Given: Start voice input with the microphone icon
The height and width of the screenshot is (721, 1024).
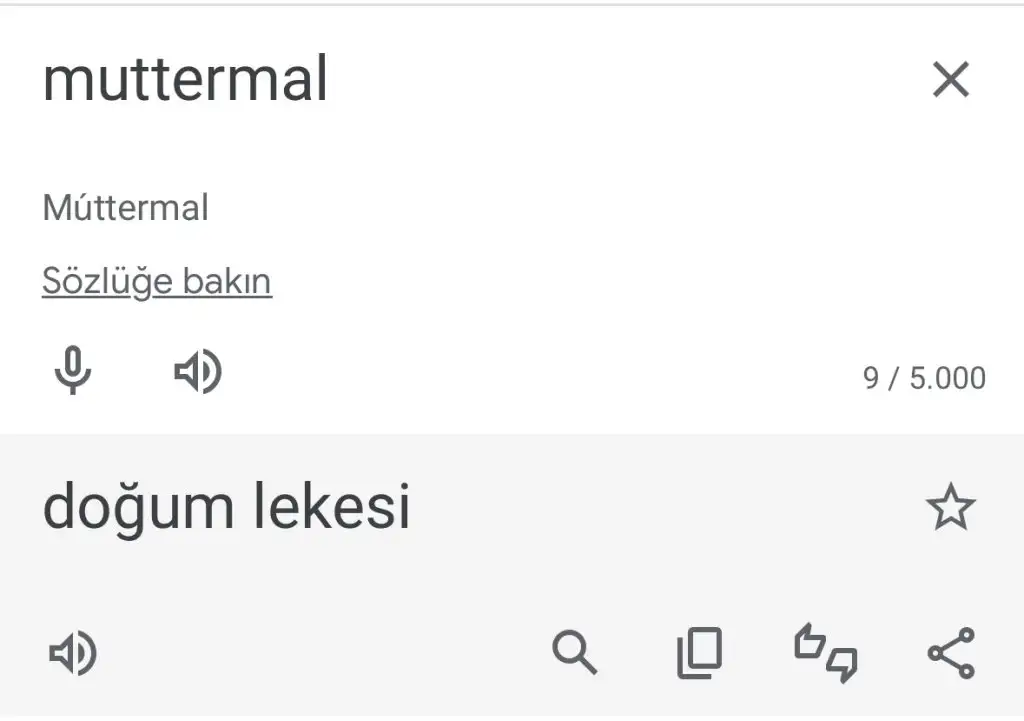Looking at the screenshot, I should point(72,370).
